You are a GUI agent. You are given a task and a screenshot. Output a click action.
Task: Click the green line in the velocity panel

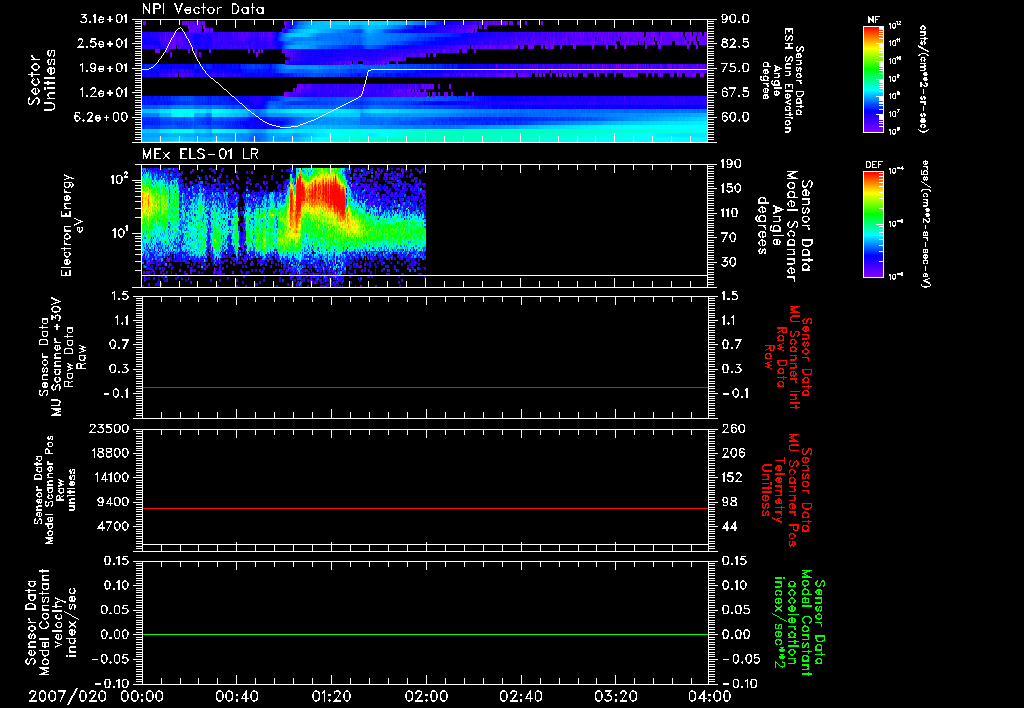click(425, 634)
